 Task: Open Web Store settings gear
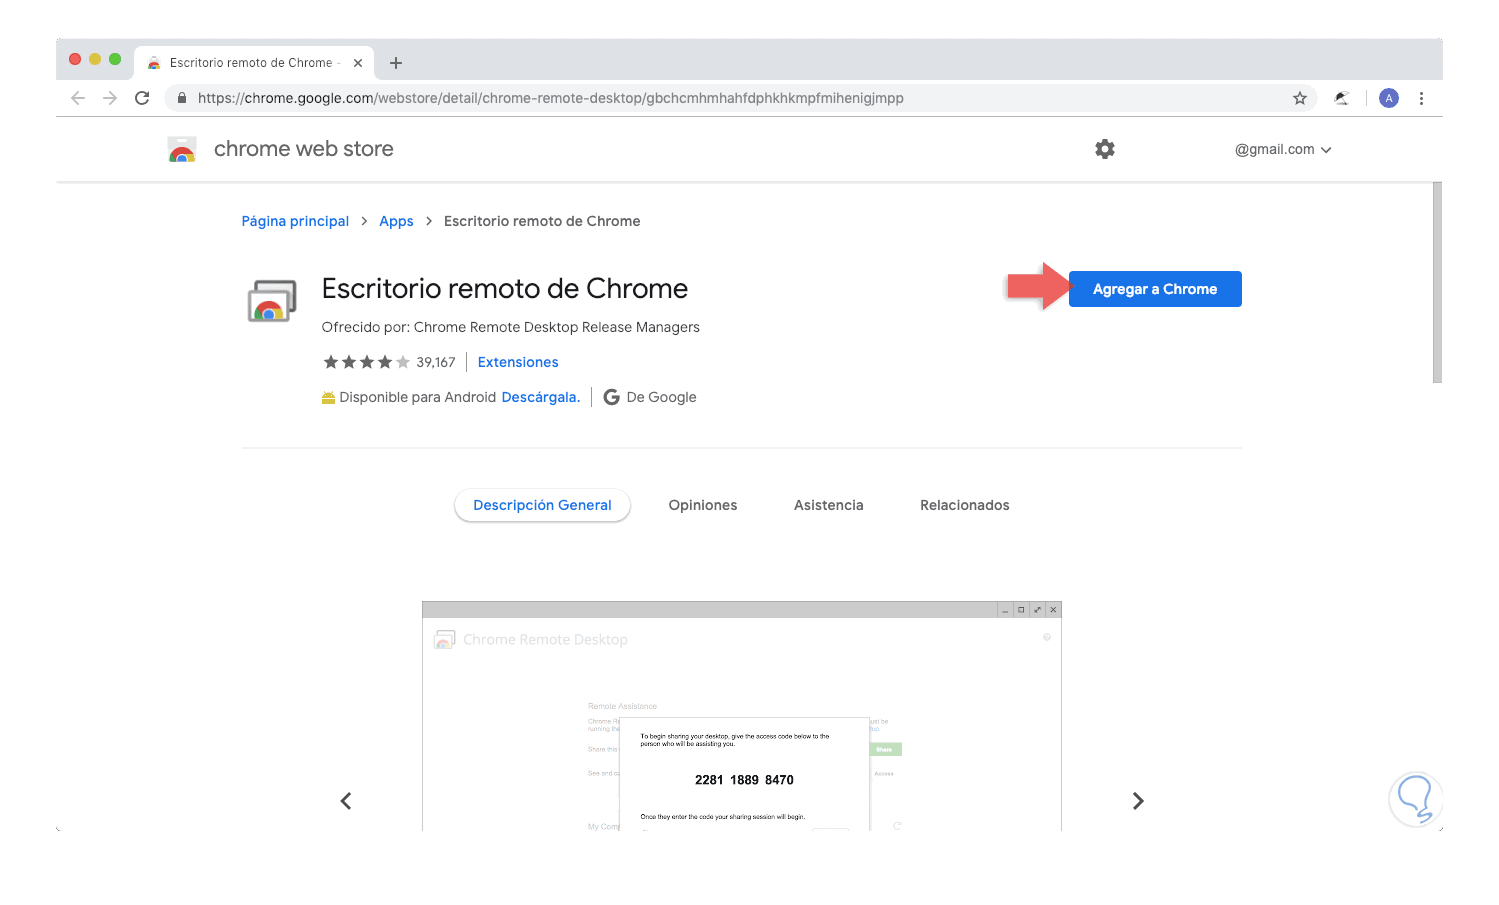click(x=1105, y=149)
